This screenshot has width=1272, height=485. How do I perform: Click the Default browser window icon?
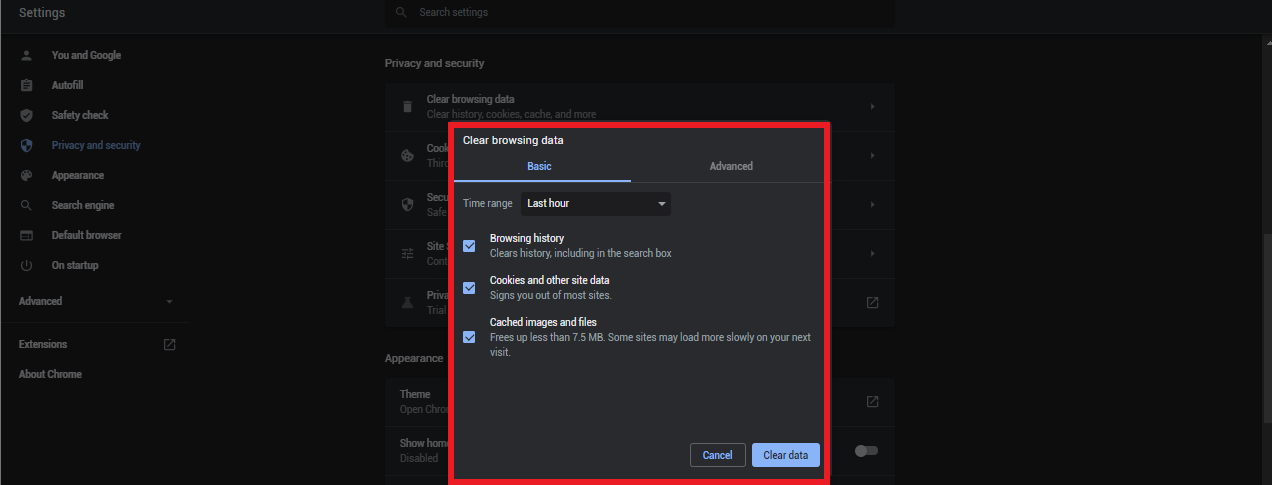[x=27, y=235]
